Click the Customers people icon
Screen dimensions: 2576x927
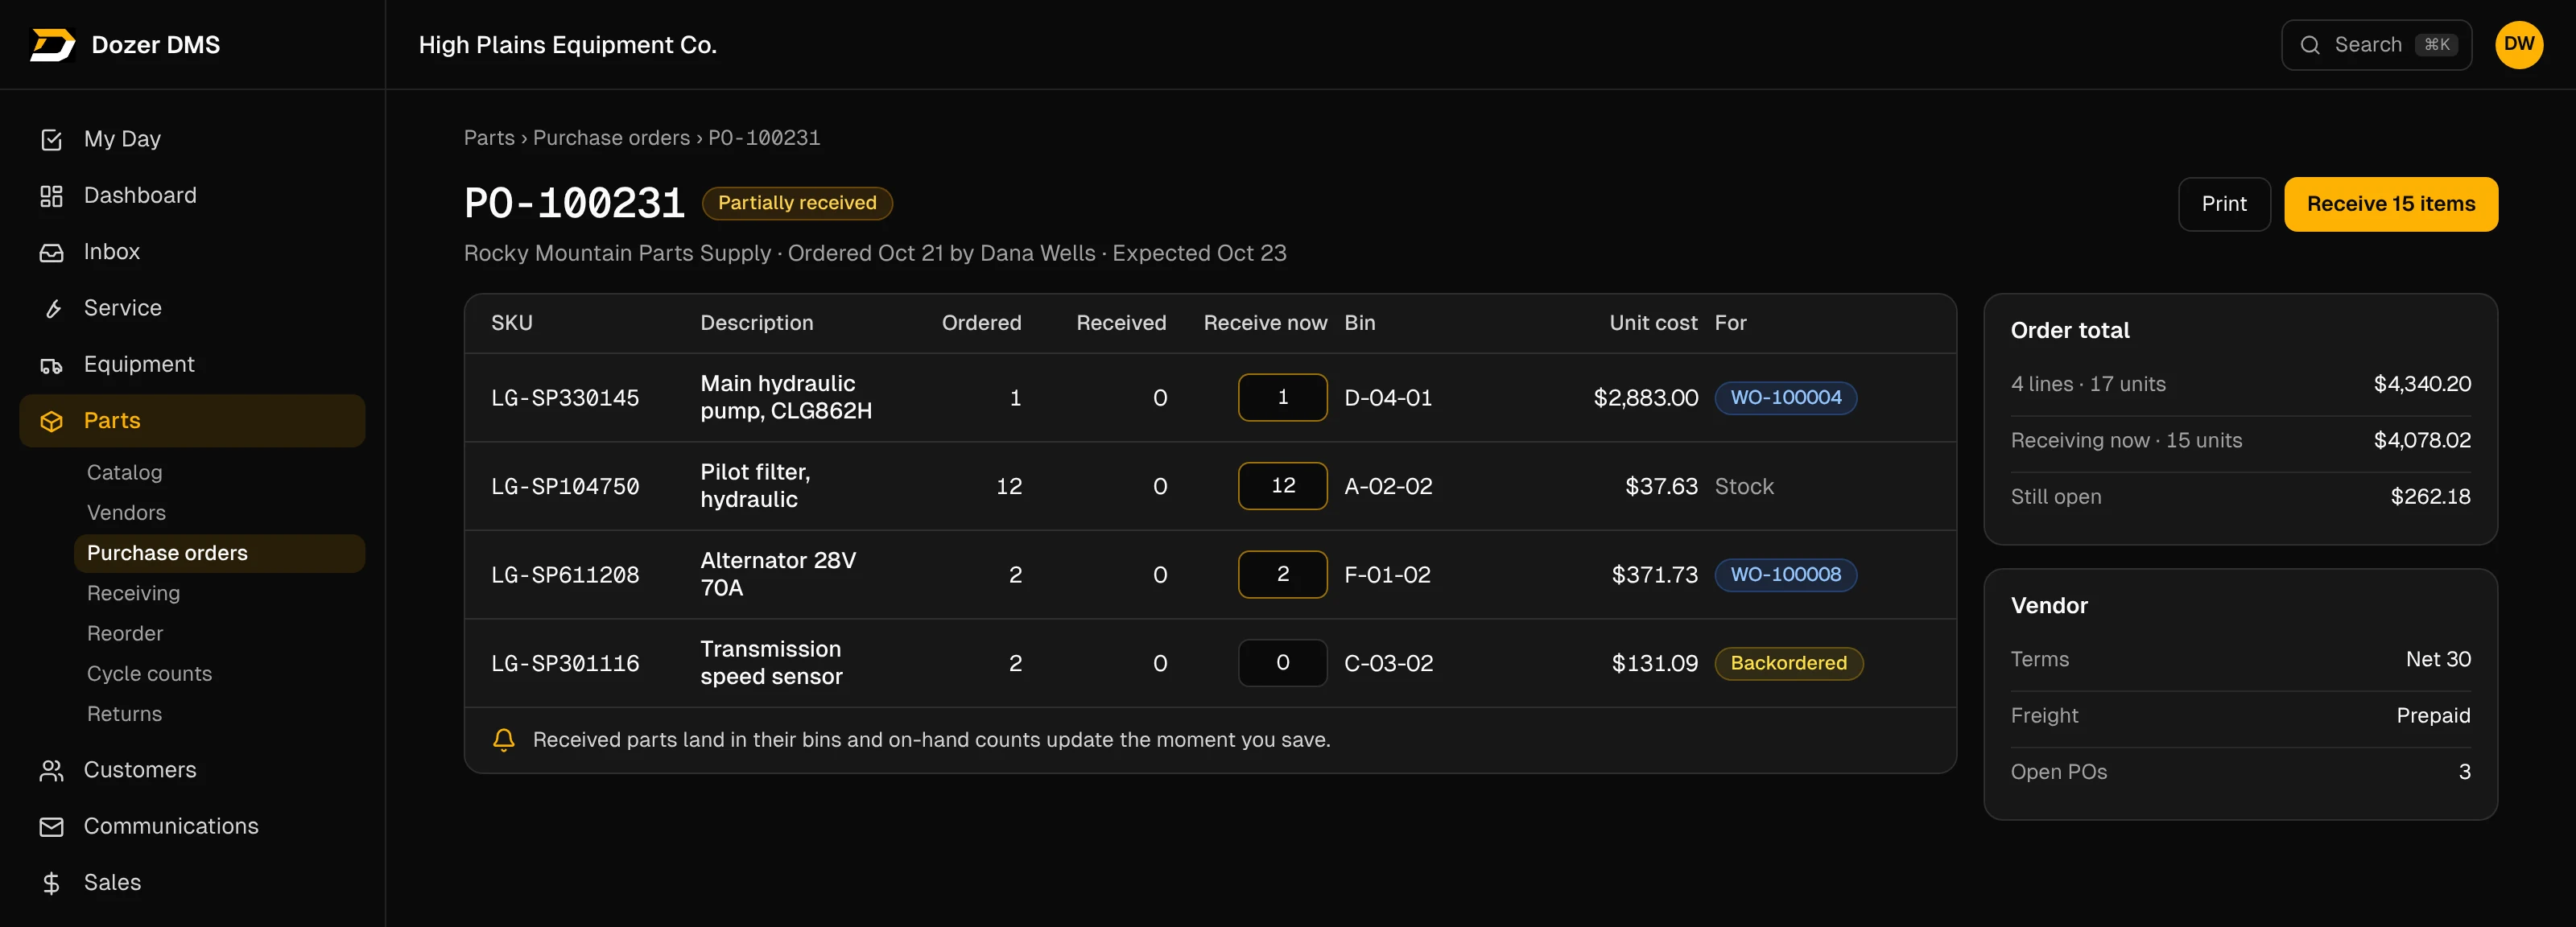tap(51, 770)
